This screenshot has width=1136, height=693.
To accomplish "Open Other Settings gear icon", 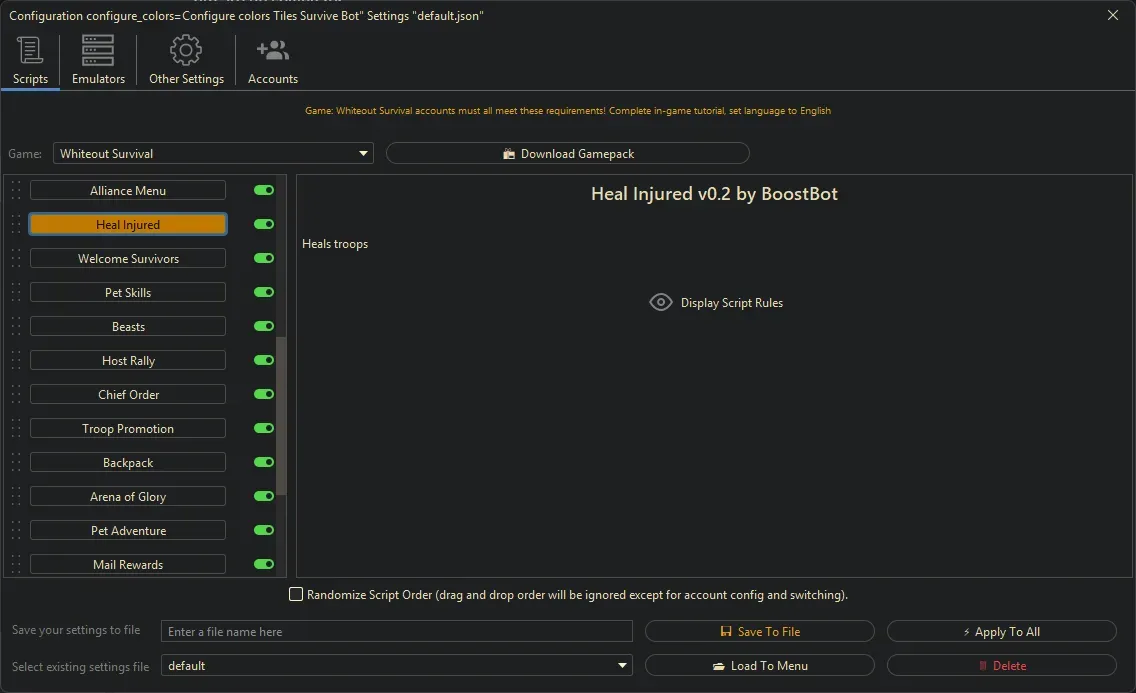I will coord(186,50).
